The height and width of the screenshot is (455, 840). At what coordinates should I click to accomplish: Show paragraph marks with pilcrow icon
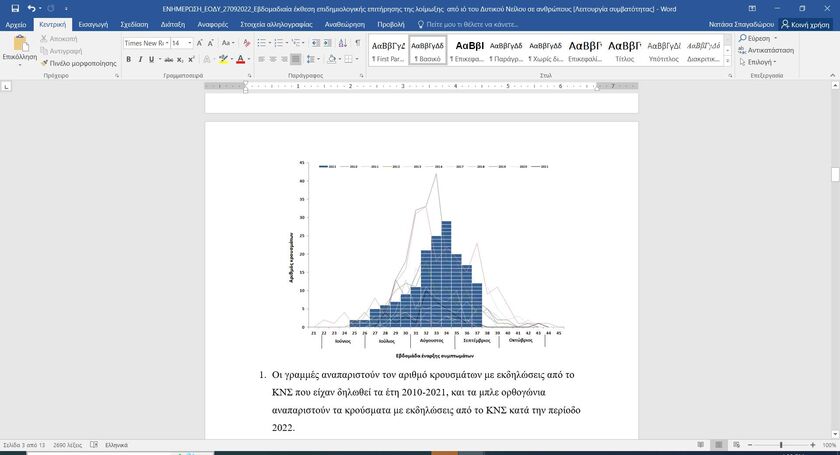tap(357, 43)
